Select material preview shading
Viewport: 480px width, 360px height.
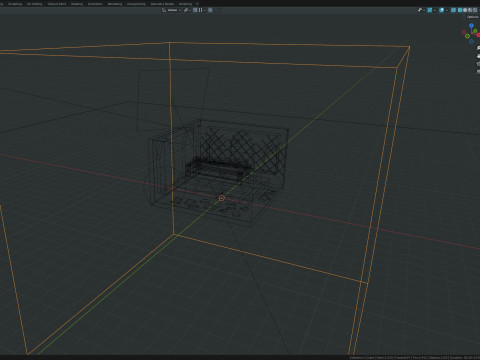pos(470,10)
